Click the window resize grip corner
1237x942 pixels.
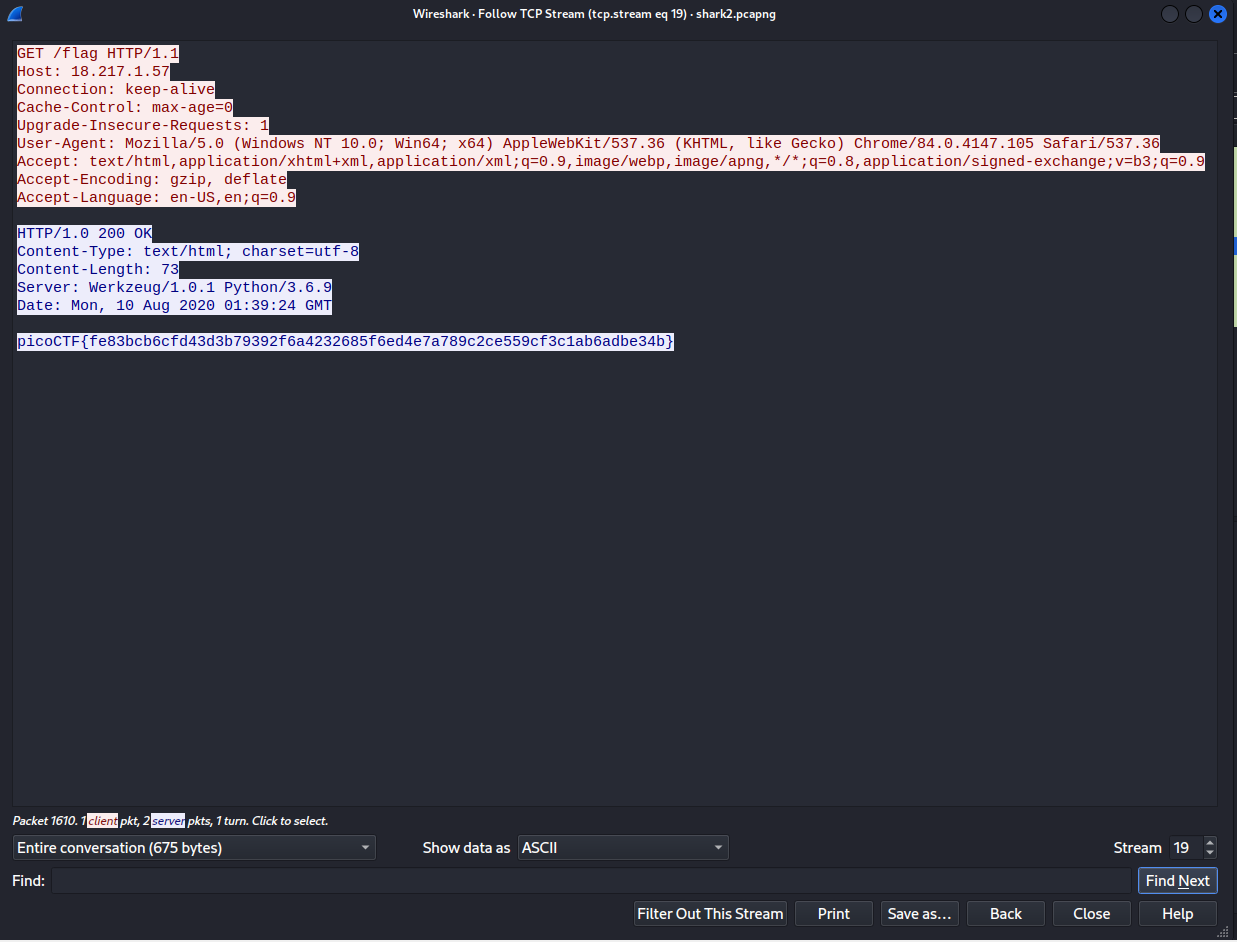click(1225, 932)
